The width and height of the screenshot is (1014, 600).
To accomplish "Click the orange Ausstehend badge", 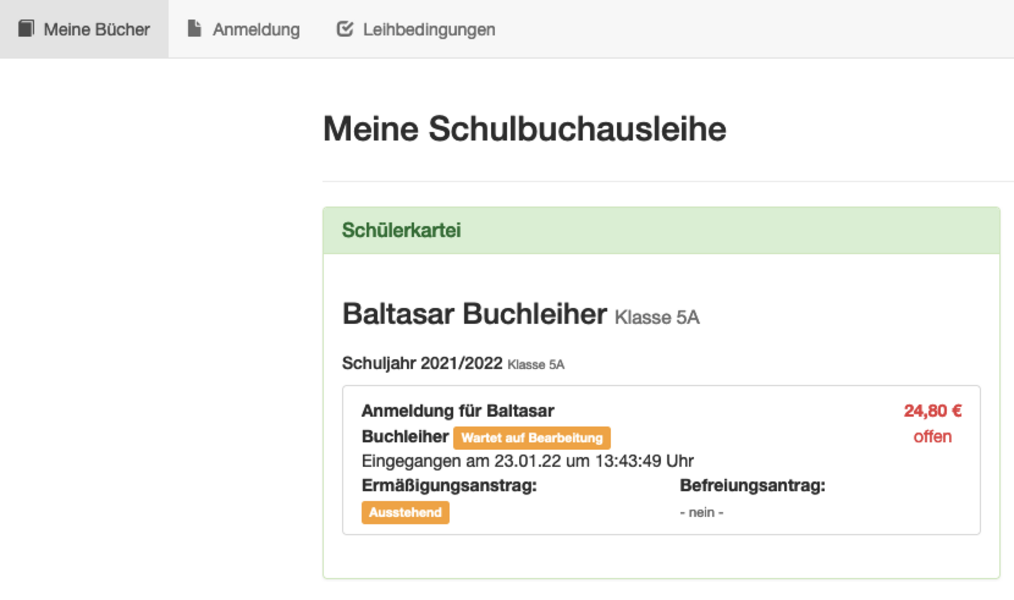I will 405,512.
